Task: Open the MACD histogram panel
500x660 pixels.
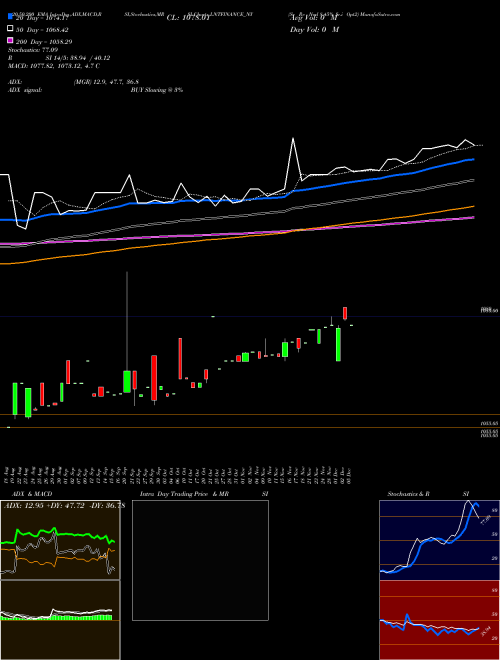Action: click(60, 620)
